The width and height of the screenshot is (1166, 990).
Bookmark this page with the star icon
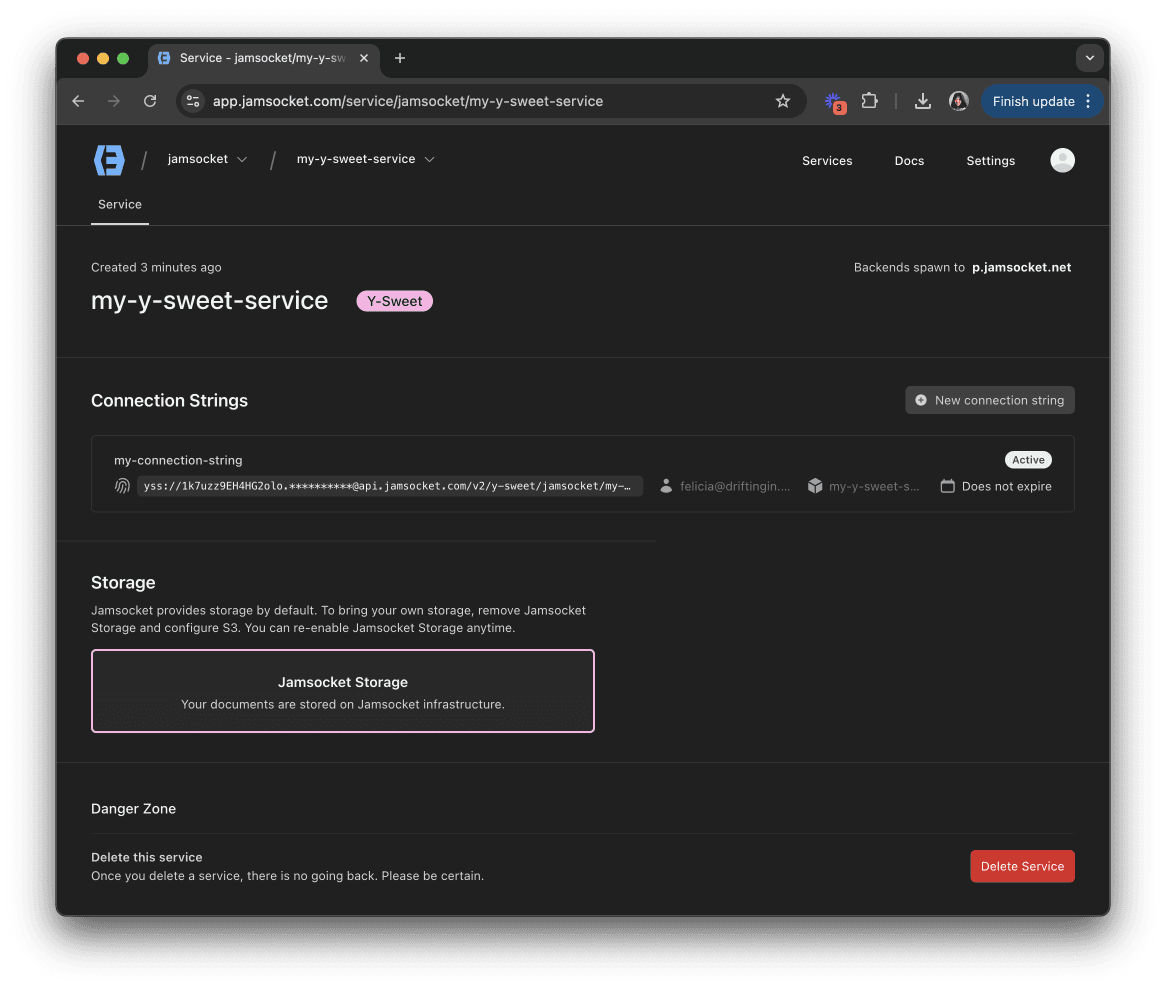pyautogui.click(x=783, y=101)
